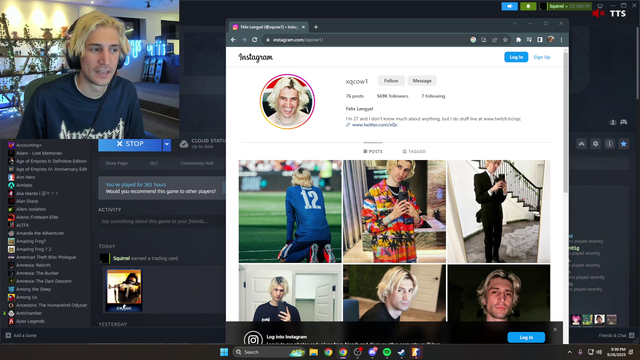Click Log In on the bottom banner

click(526, 338)
